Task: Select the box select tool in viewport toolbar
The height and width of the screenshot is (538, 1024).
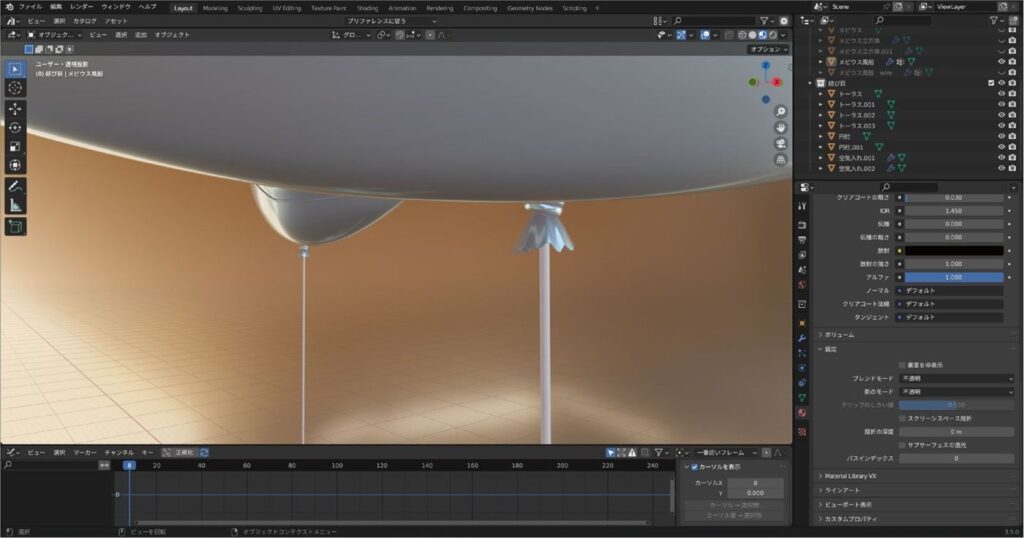Action: pyautogui.click(x=15, y=69)
